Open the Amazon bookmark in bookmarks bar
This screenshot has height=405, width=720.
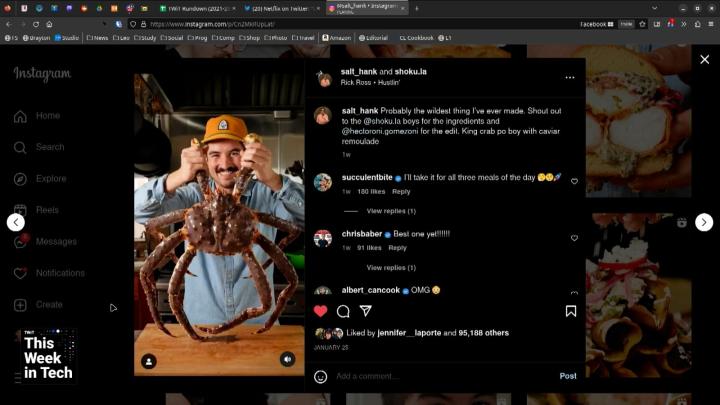pos(336,38)
